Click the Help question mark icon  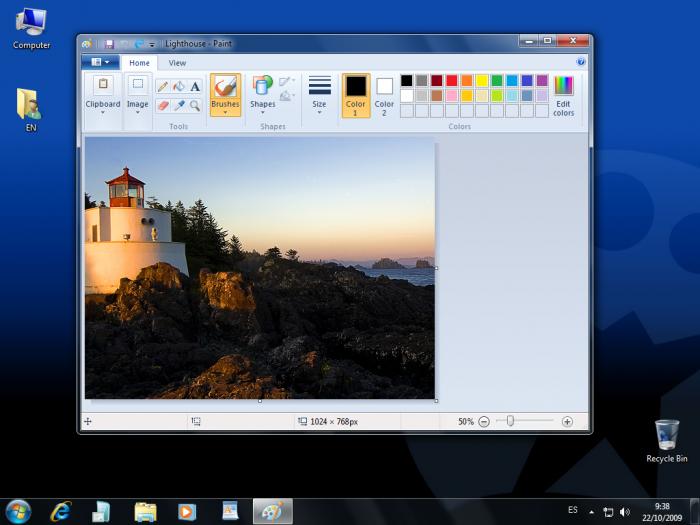pyautogui.click(x=581, y=62)
